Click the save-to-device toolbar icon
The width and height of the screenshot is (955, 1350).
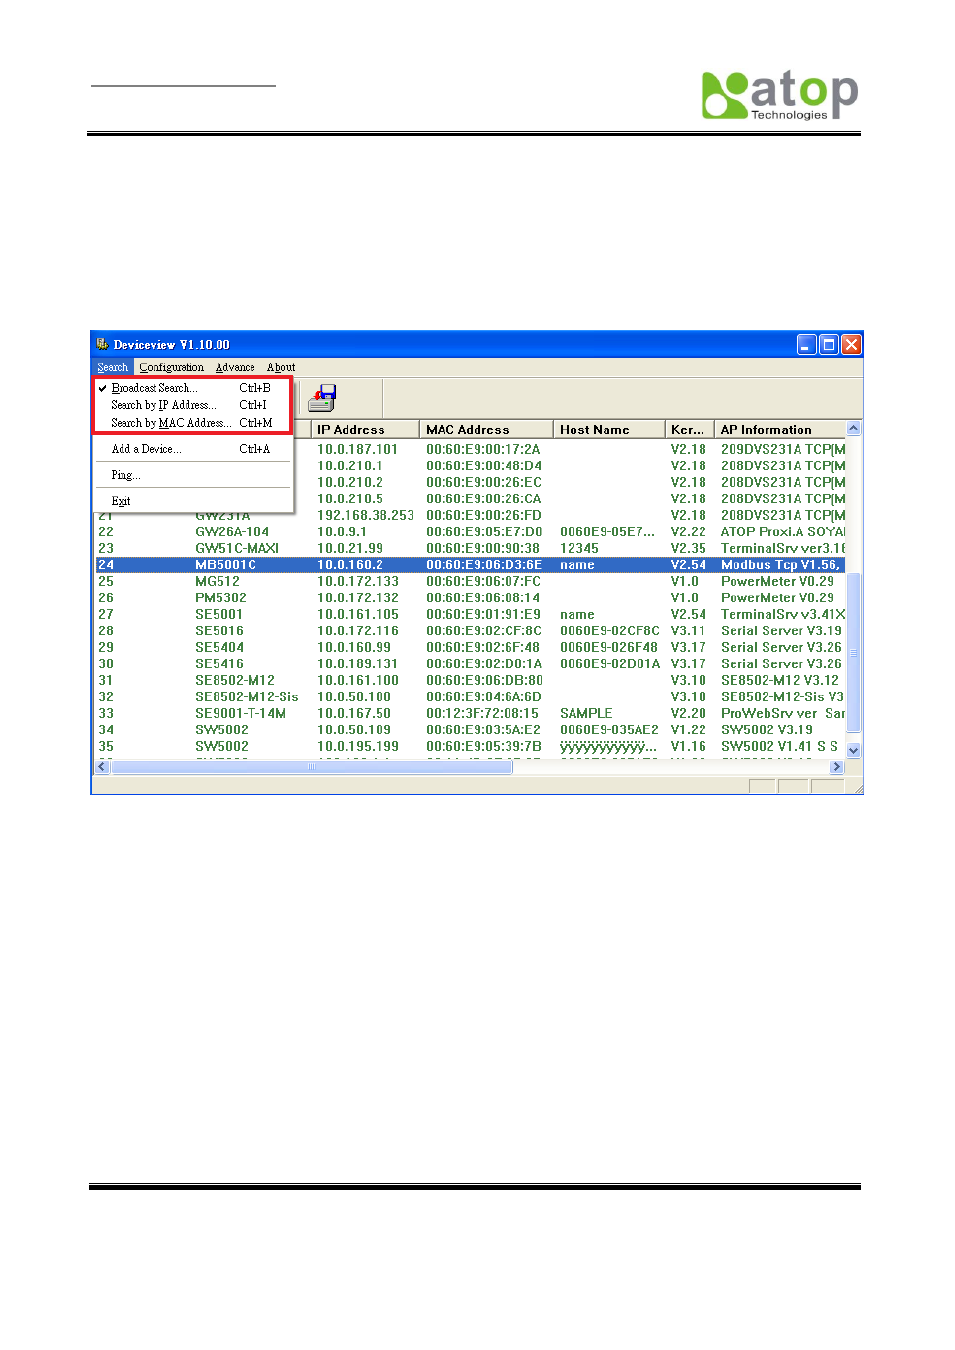tap(322, 398)
